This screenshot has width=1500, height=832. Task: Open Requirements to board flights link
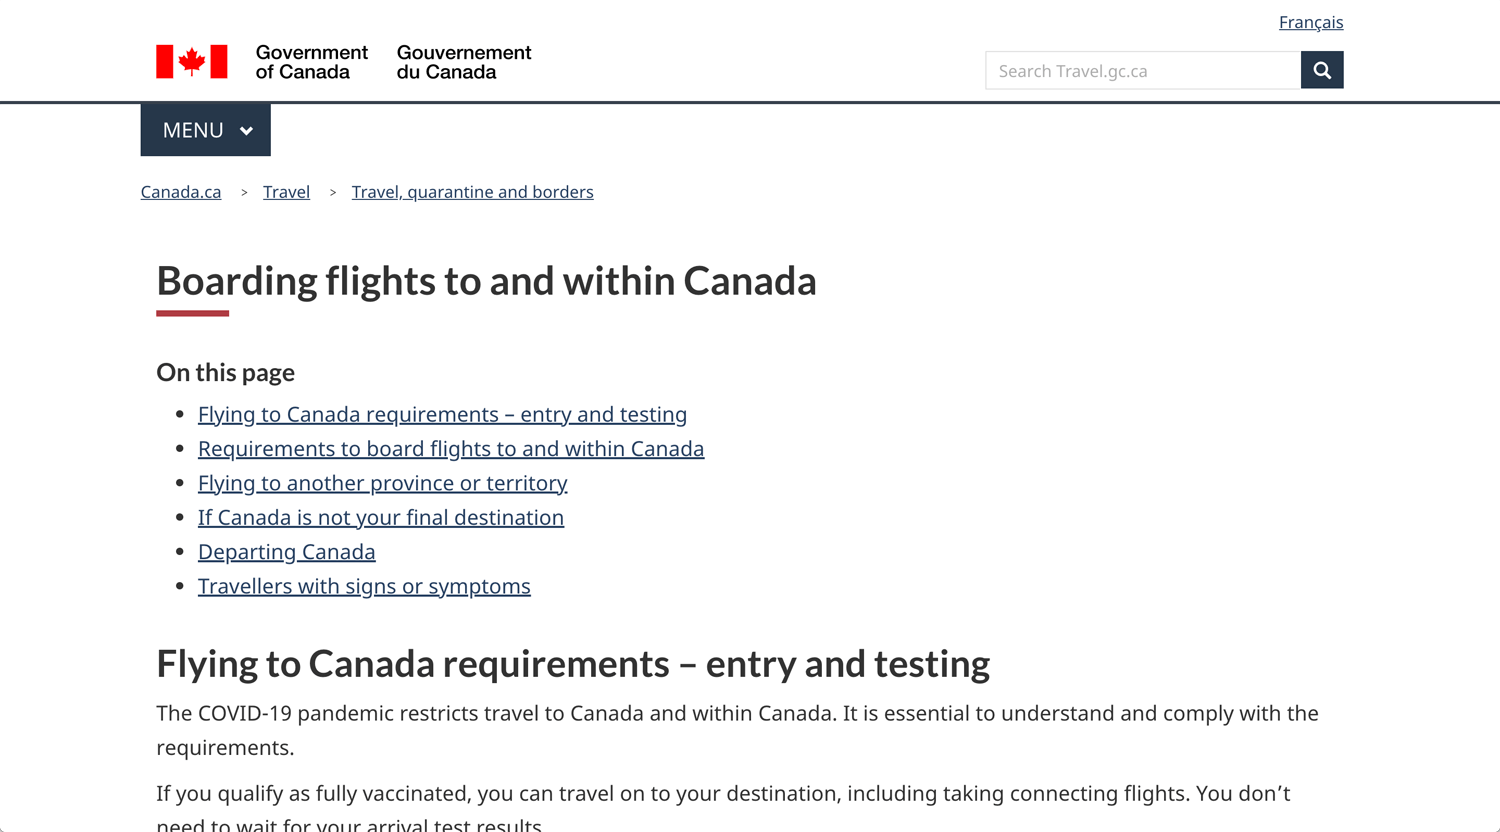pos(451,448)
